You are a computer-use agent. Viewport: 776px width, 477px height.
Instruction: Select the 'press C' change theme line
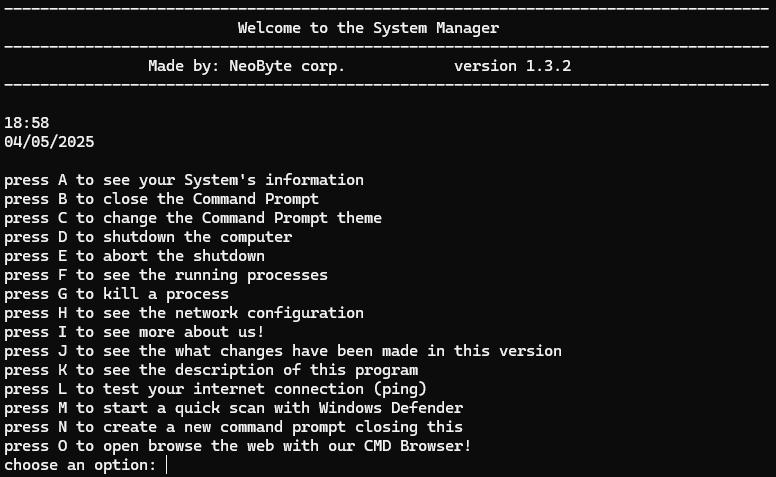click(x=193, y=218)
